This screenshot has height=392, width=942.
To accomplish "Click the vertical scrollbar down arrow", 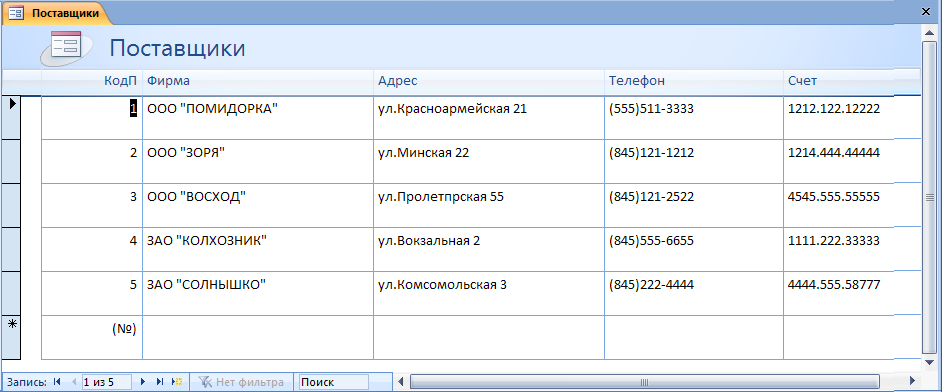I will 930,363.
